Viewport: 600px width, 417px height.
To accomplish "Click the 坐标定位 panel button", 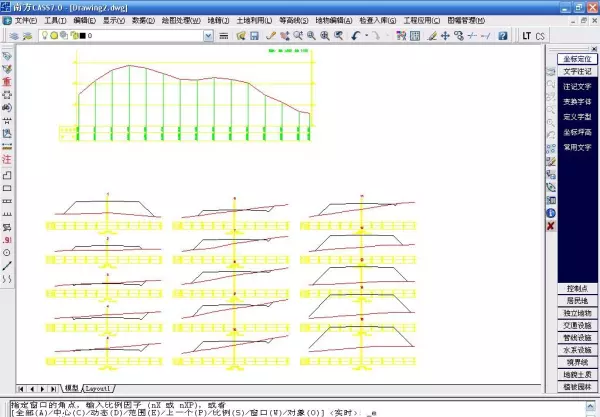I will [x=577, y=59].
